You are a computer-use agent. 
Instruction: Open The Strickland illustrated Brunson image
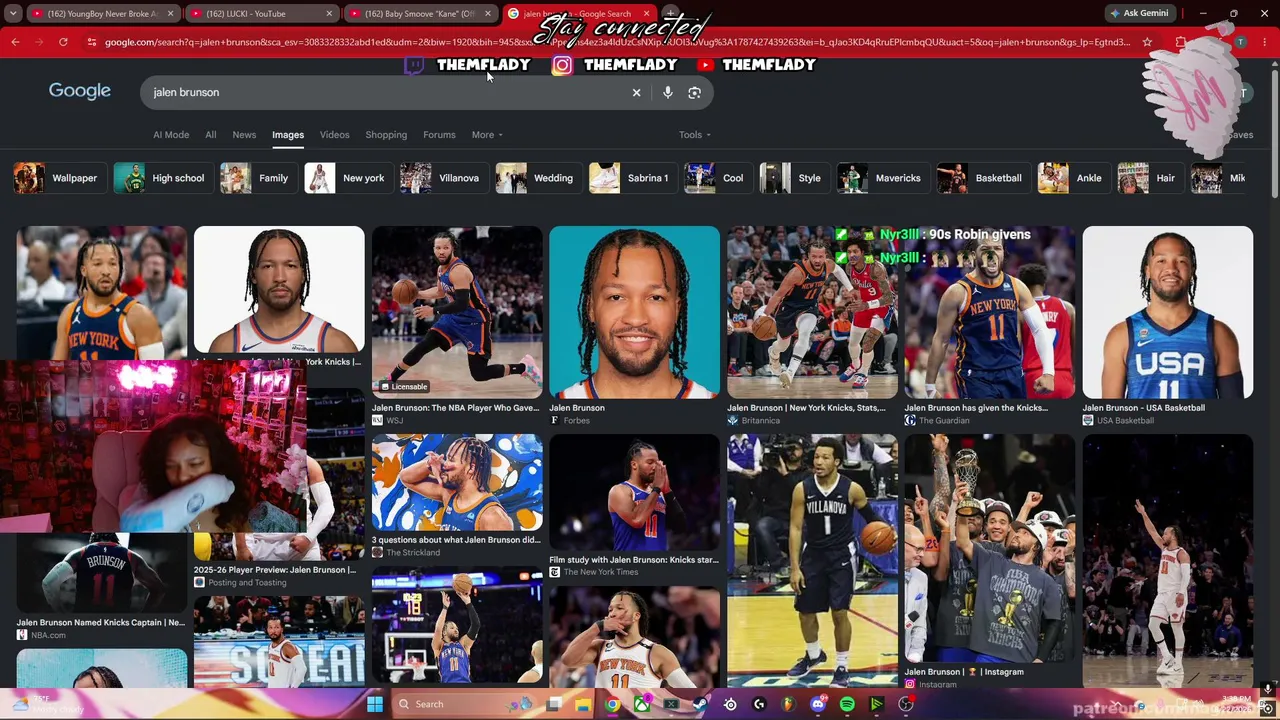click(x=457, y=482)
